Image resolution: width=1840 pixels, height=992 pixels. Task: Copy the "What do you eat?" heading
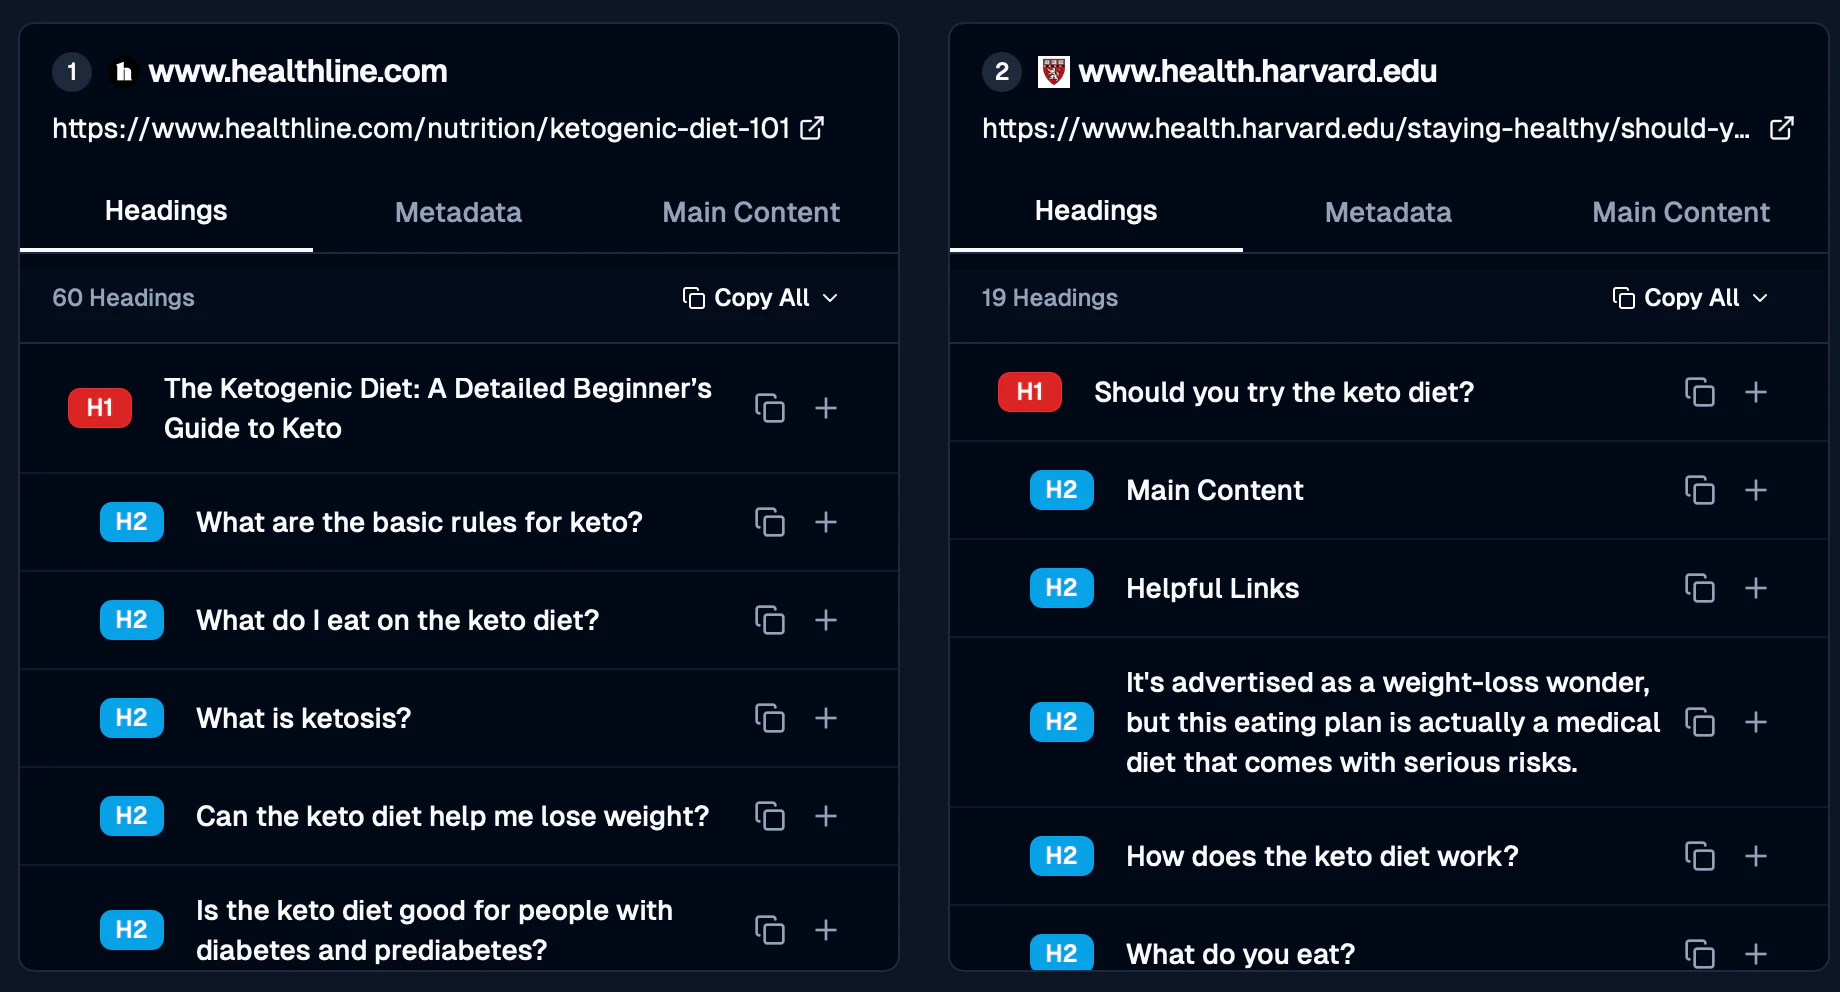coord(1700,954)
